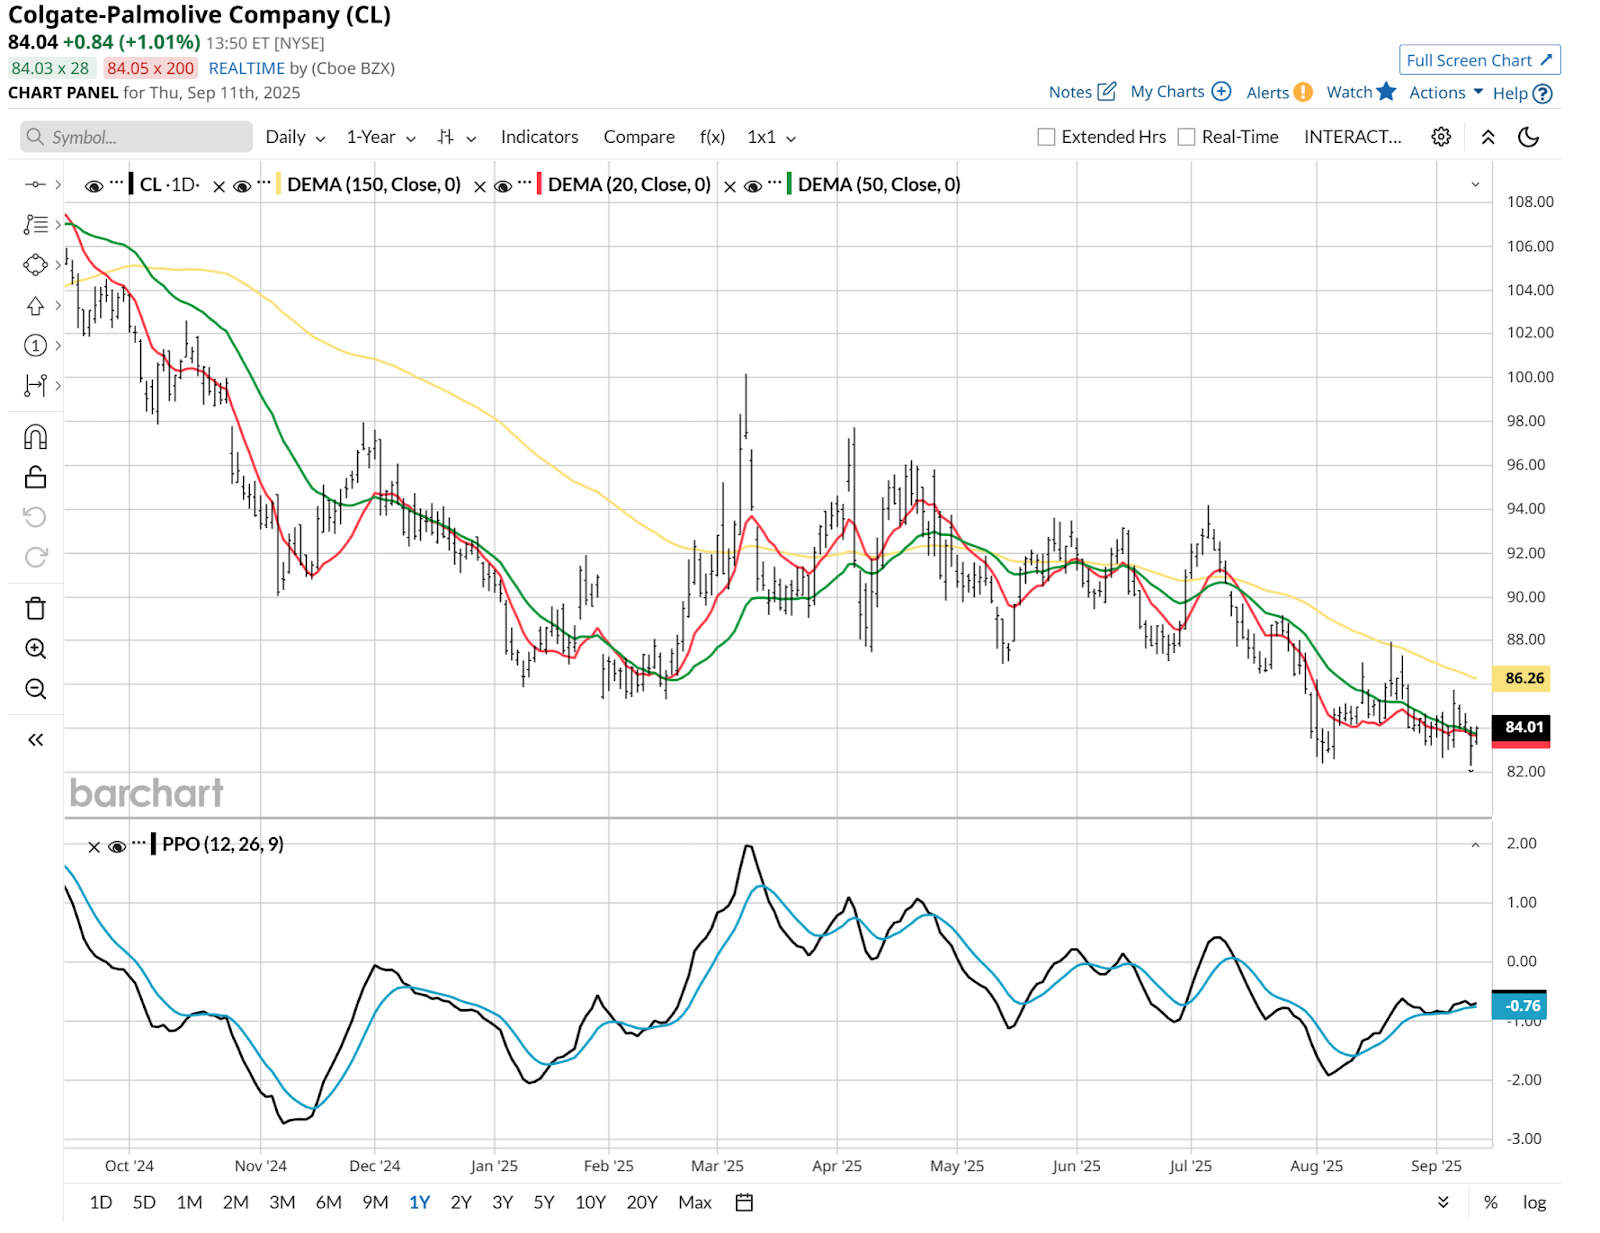Click the Symbol search field
The height and width of the screenshot is (1233, 1600).
click(x=136, y=137)
